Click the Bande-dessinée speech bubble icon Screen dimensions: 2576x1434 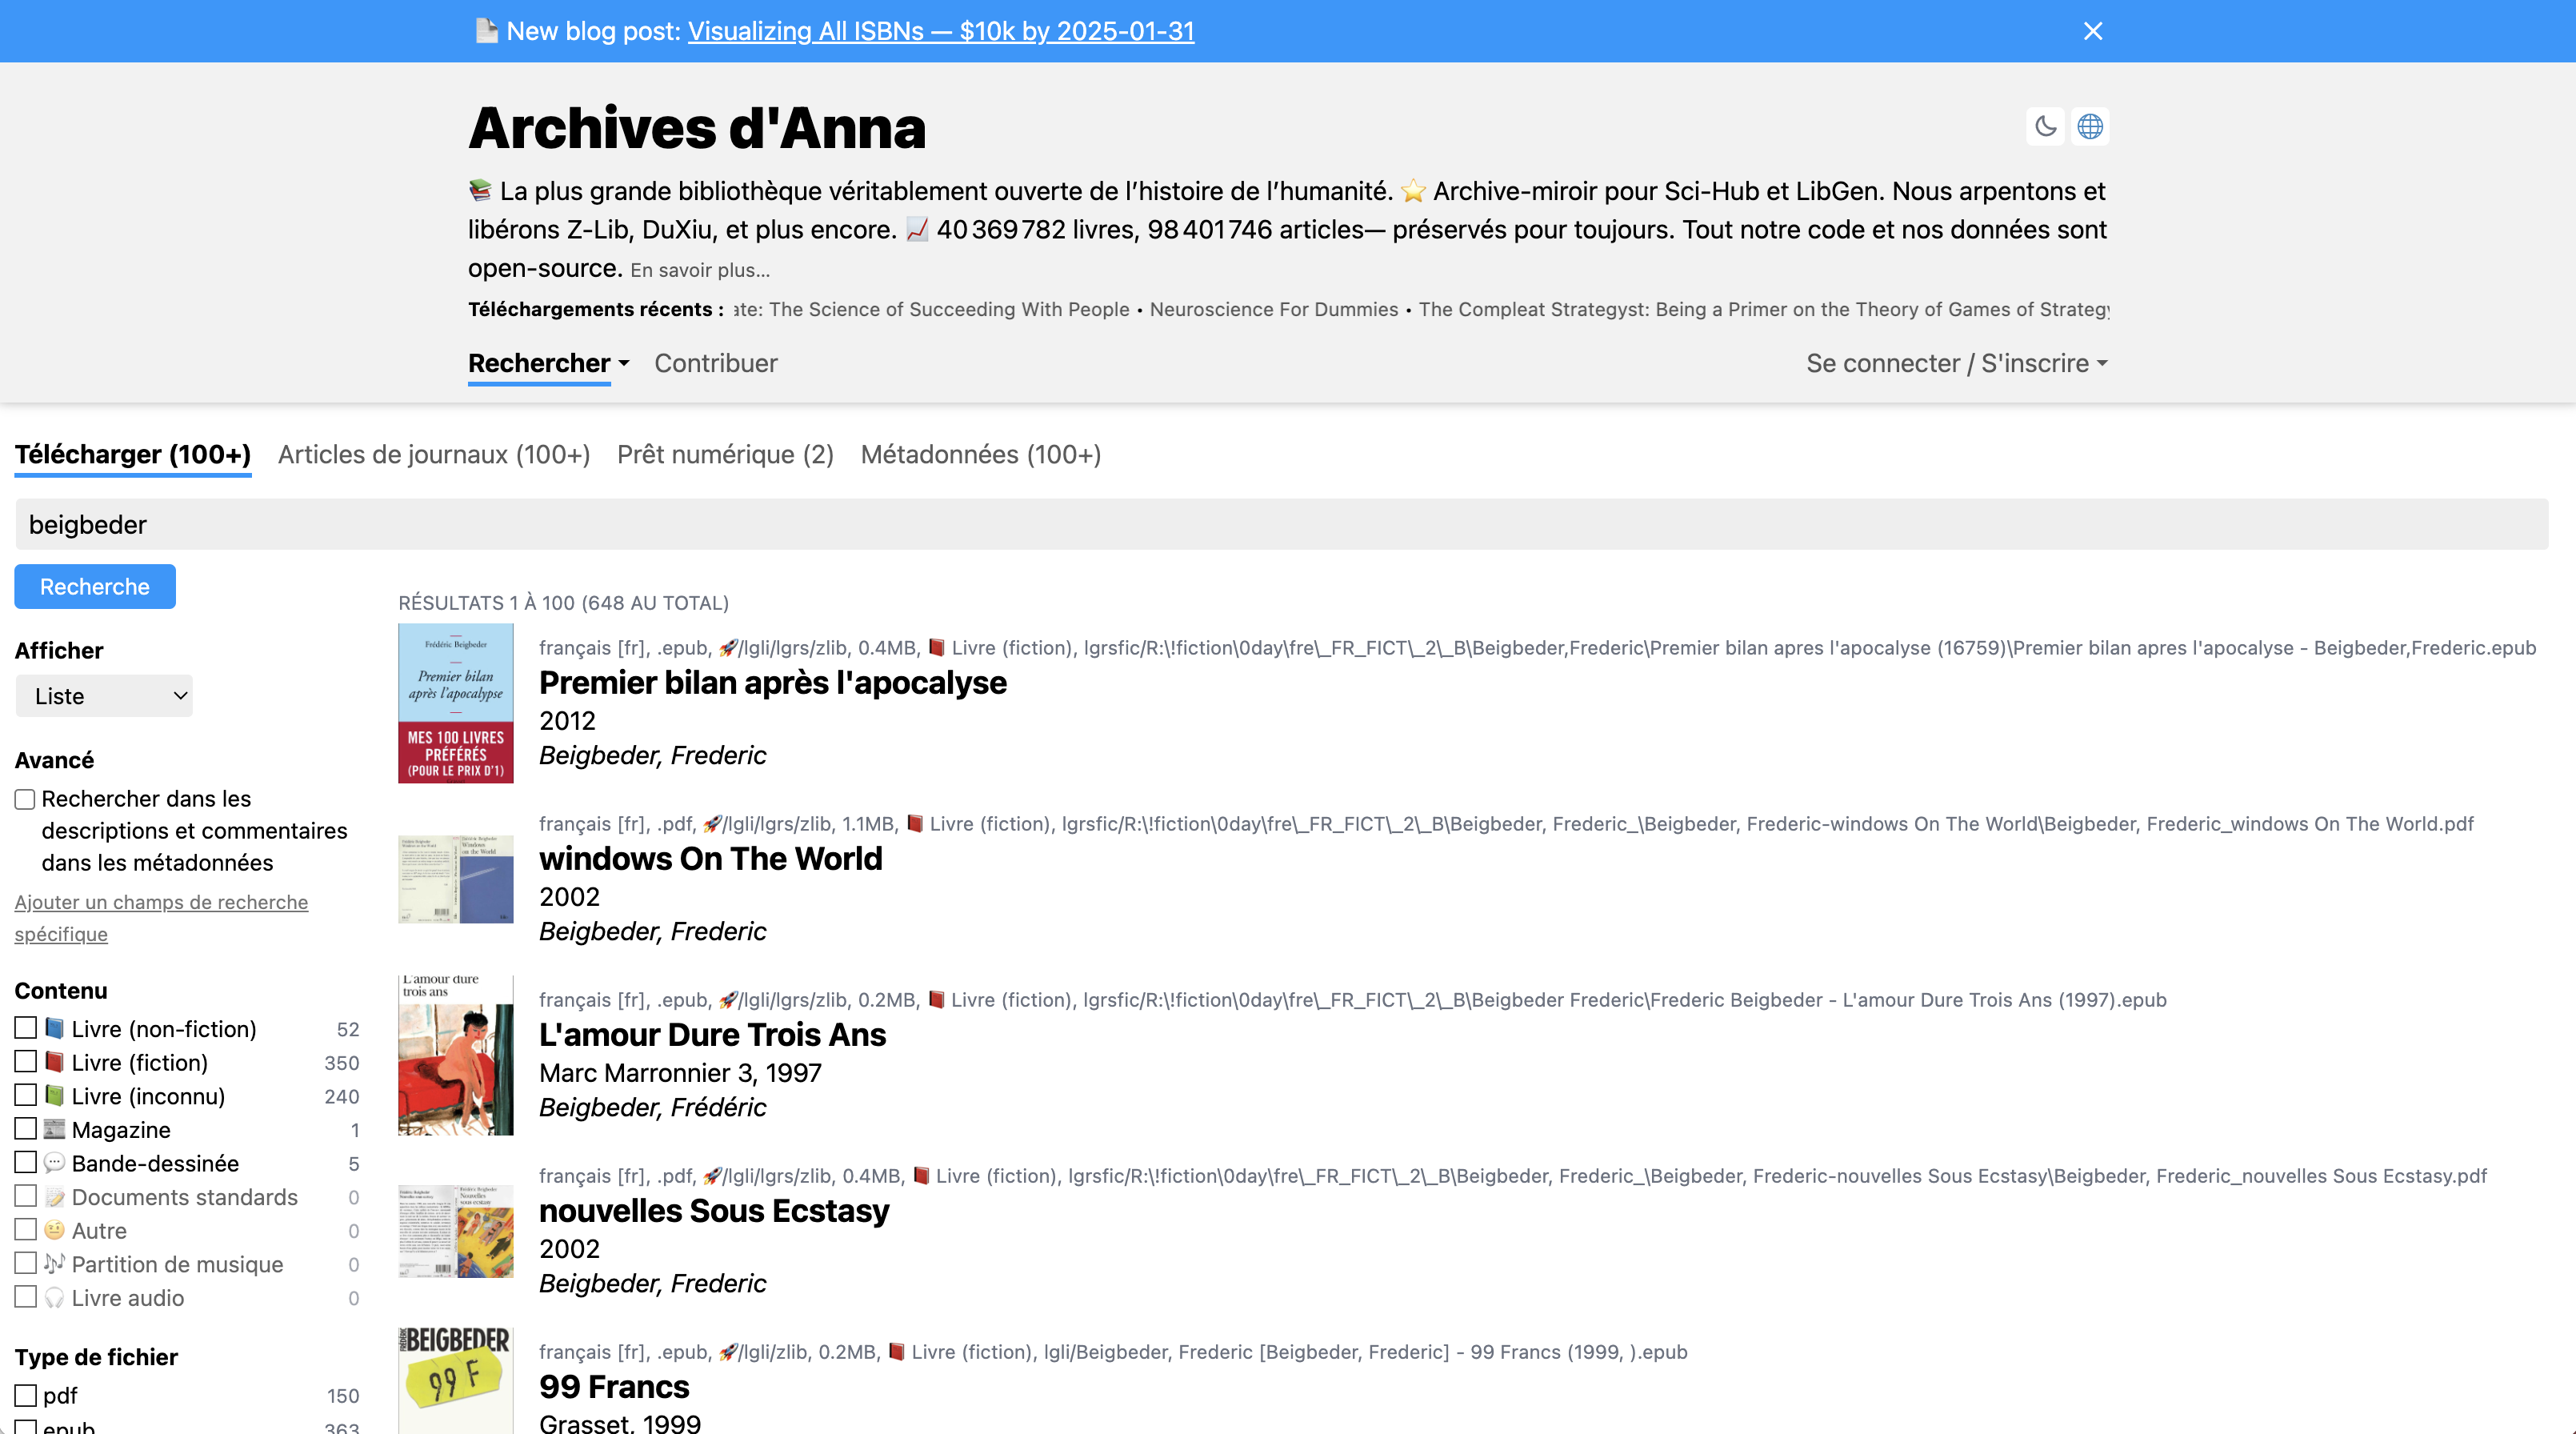(x=55, y=1162)
